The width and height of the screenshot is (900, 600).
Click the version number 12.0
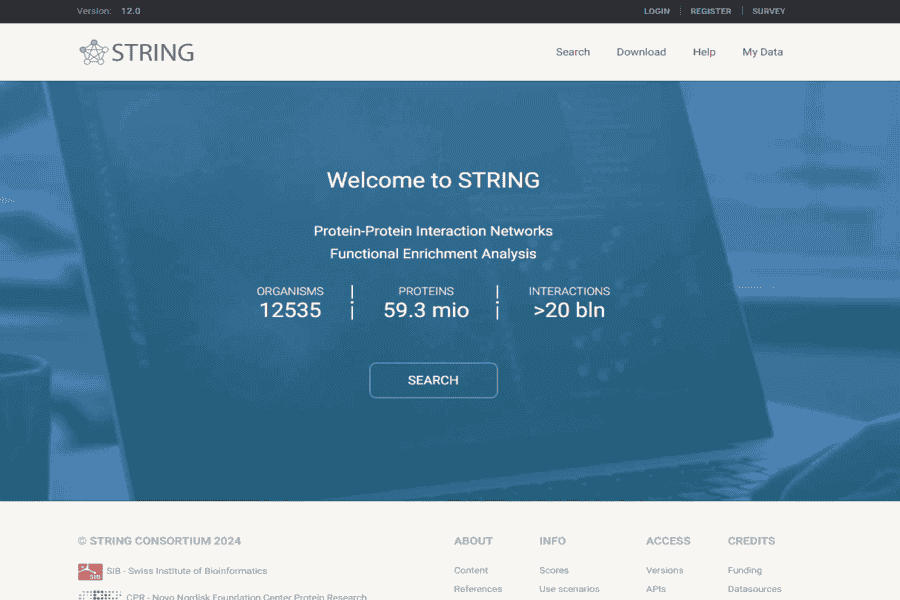(x=130, y=11)
